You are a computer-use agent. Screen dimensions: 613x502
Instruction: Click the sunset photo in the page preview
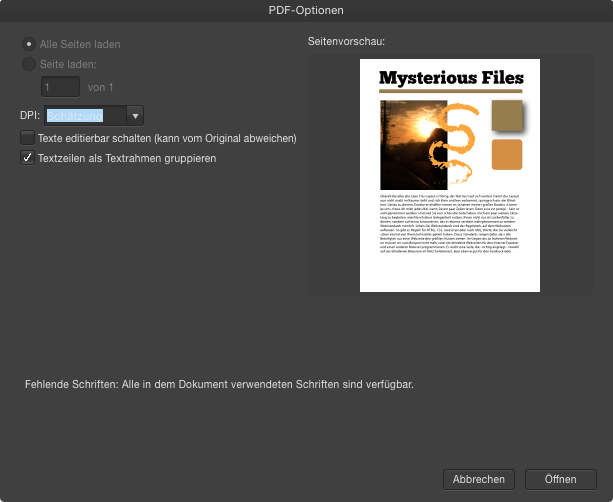tap(412, 143)
